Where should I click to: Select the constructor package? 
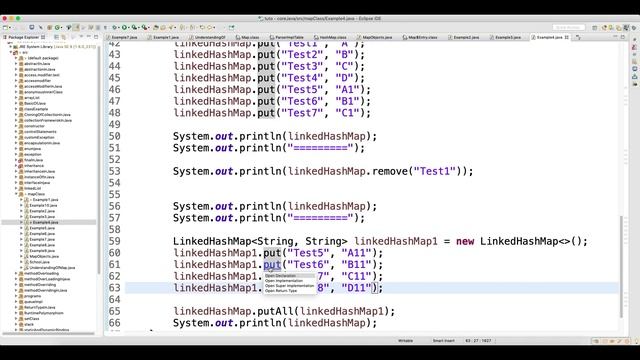[x=34, y=126]
